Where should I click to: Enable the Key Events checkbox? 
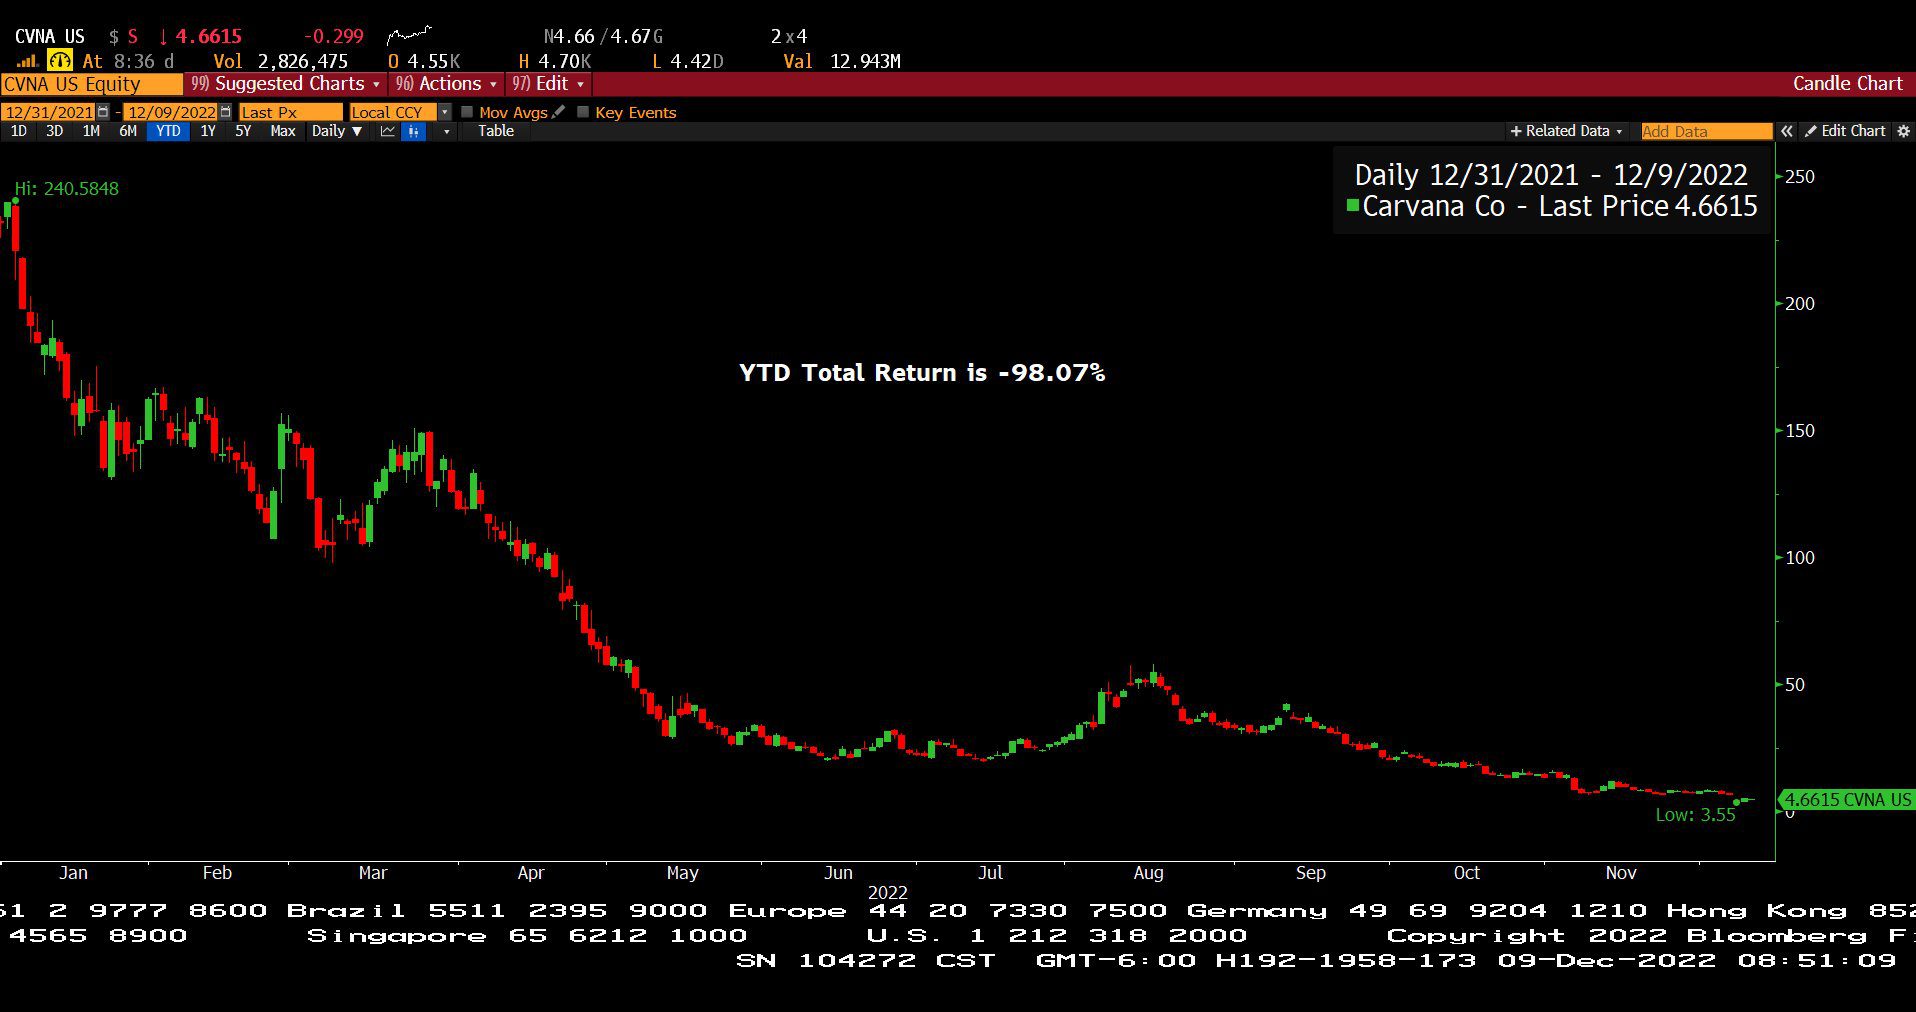pos(583,112)
